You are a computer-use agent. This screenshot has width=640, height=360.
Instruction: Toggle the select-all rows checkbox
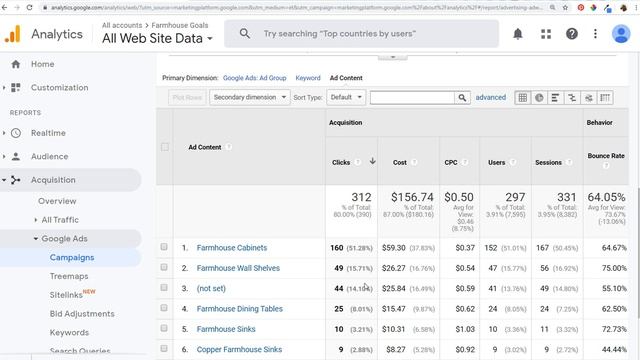click(164, 147)
